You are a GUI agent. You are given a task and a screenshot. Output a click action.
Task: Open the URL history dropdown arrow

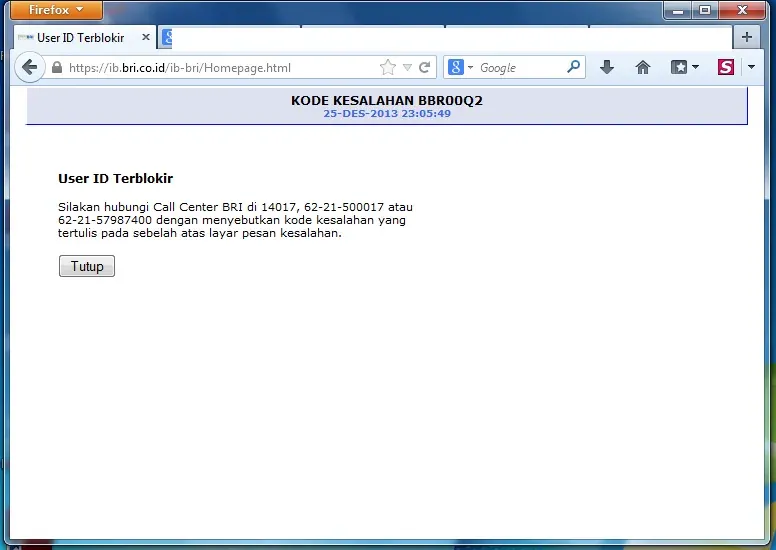point(407,68)
